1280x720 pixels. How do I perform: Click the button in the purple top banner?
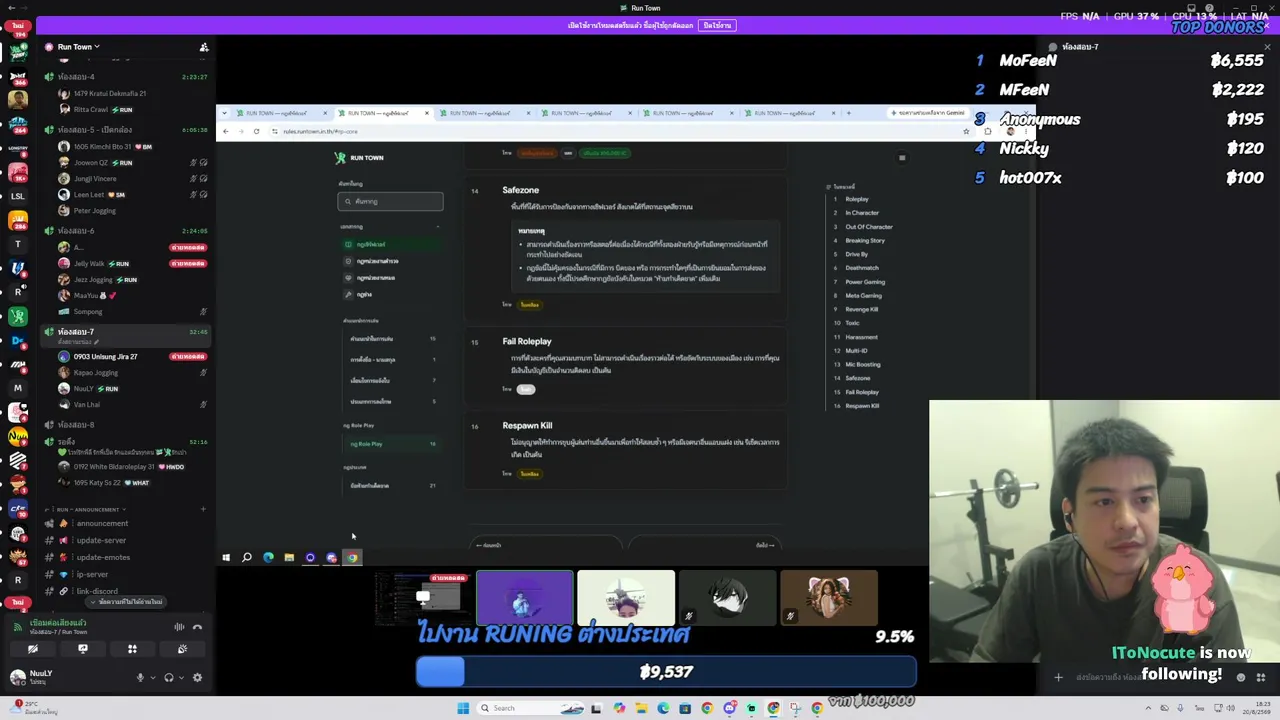(x=717, y=25)
